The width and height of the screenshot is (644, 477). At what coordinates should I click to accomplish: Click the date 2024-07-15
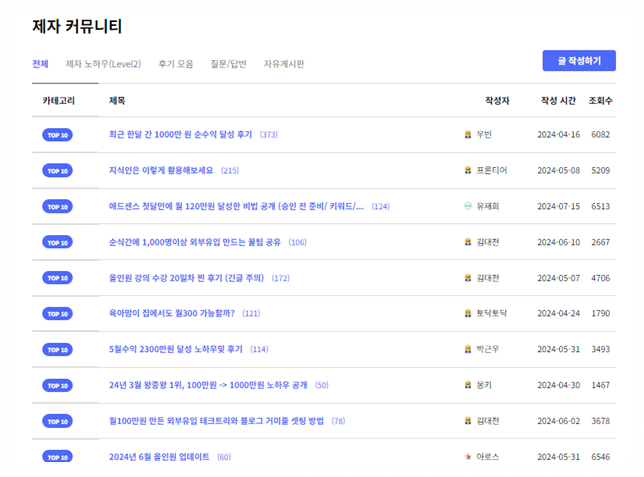pos(559,206)
